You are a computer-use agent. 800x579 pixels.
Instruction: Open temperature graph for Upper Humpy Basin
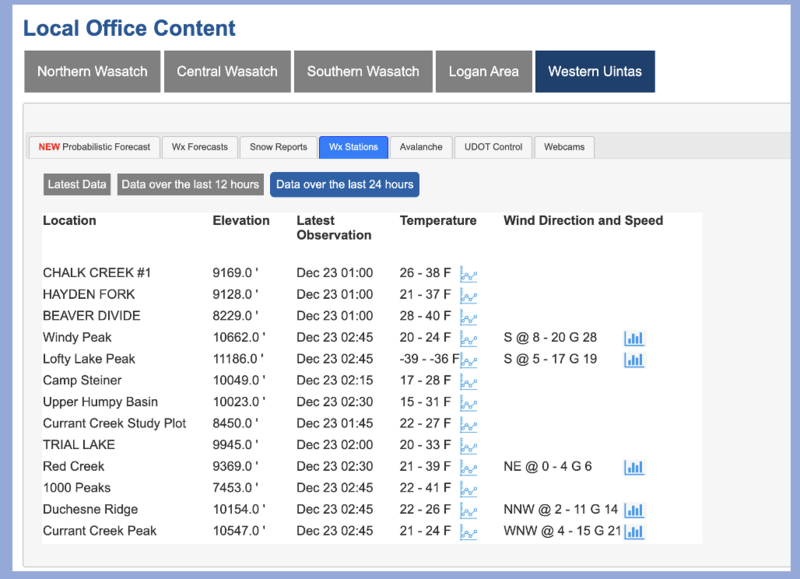[468, 403]
